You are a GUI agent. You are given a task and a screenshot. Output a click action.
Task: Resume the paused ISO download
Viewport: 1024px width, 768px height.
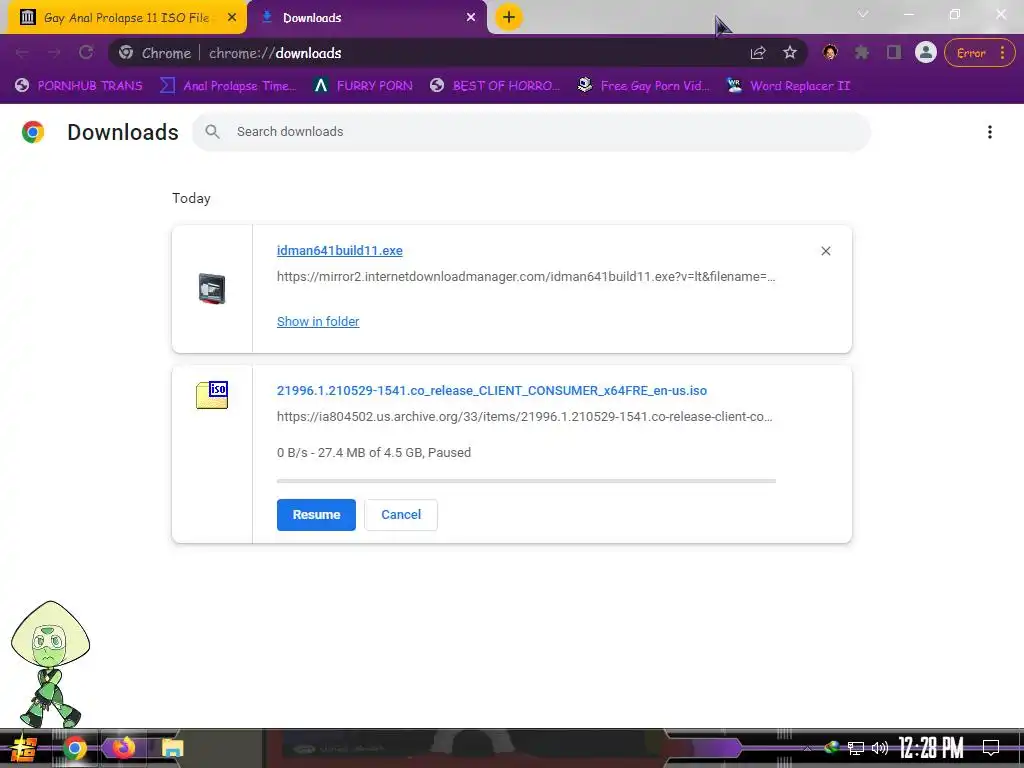click(x=316, y=515)
